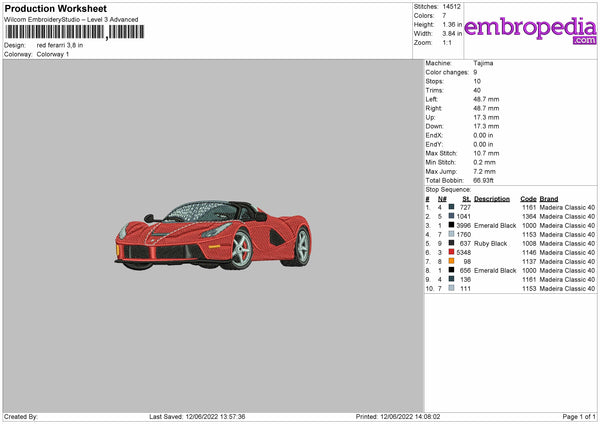Click the Description column header
600x424 pixels.
click(x=492, y=198)
